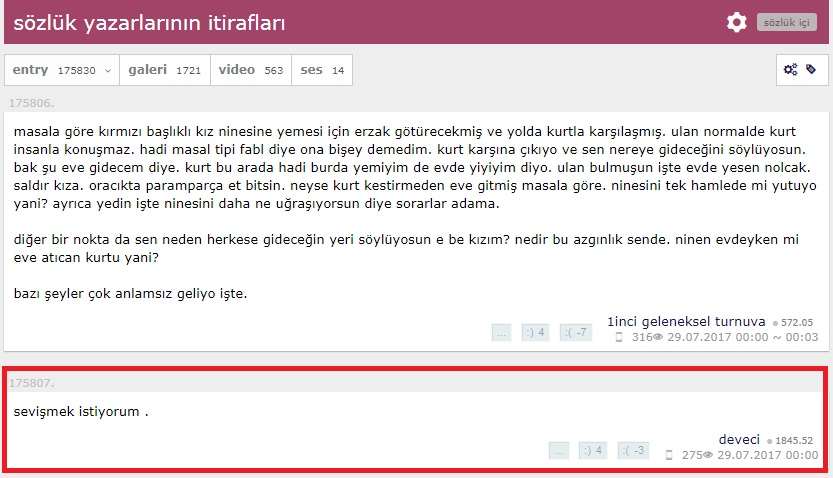Viewport: 833px width, 478px height.
Task: Downvote entry 175806 with frown -7
Action: [576, 332]
